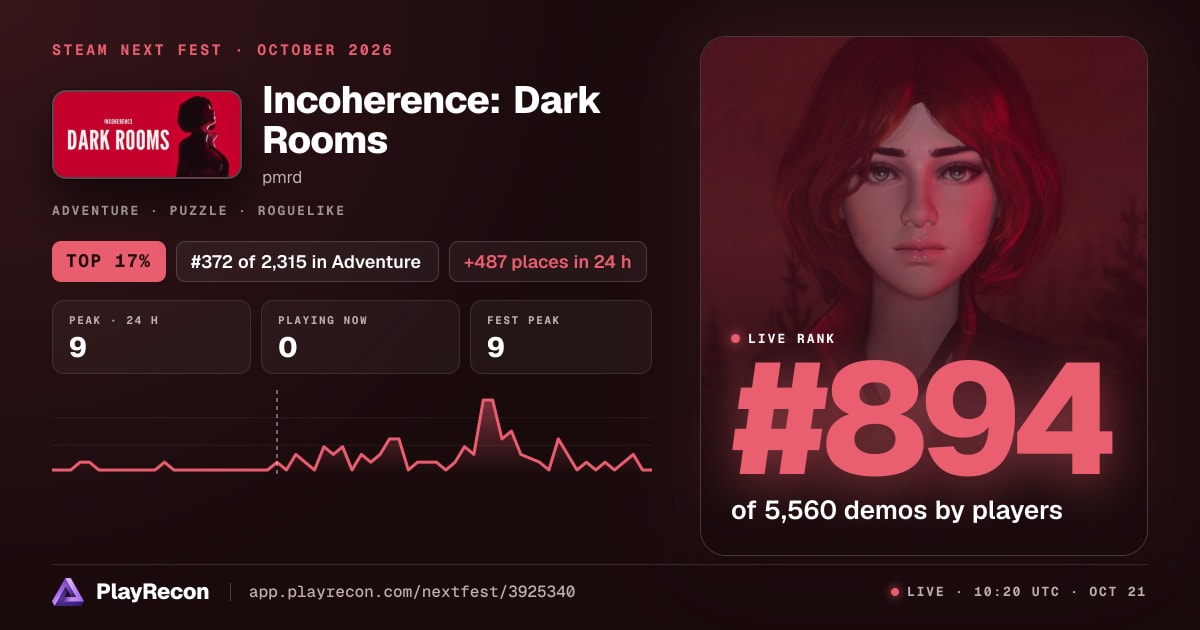Screen dimensions: 1200x630
Task: Click the +487 places in 24 h badge
Action: coord(548,261)
